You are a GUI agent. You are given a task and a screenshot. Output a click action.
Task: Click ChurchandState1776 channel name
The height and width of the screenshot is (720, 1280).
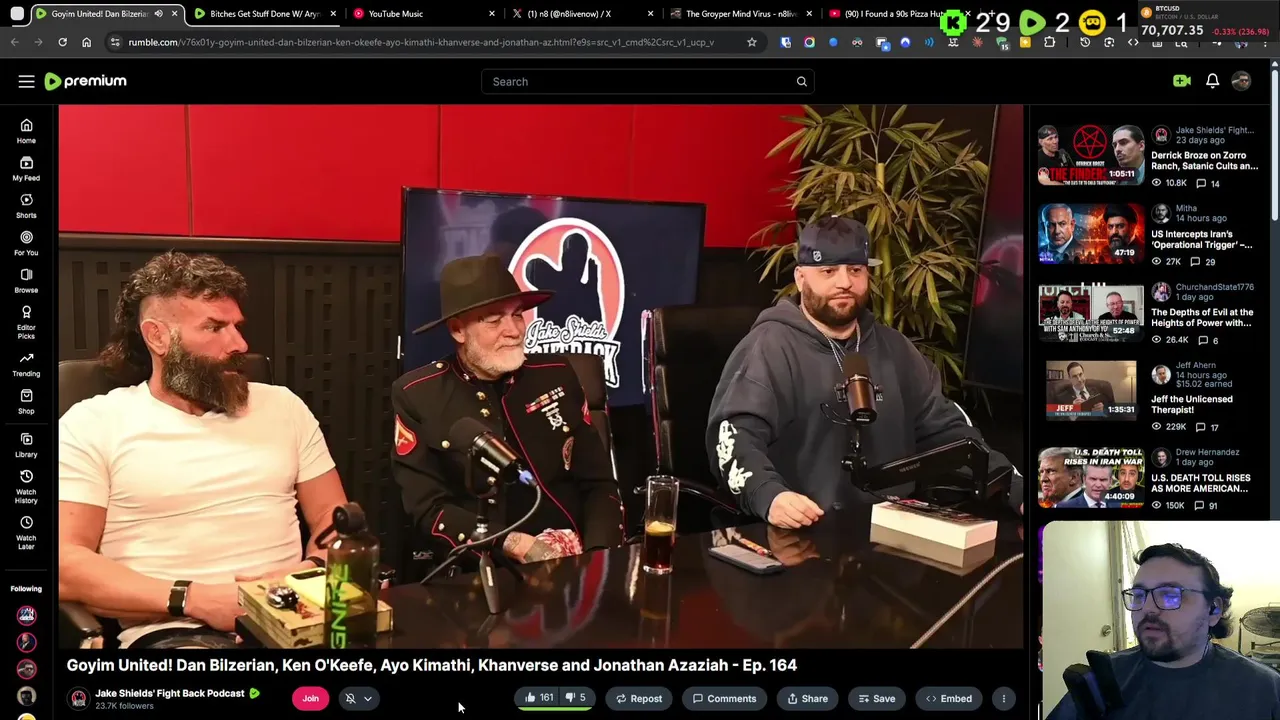pos(1214,287)
